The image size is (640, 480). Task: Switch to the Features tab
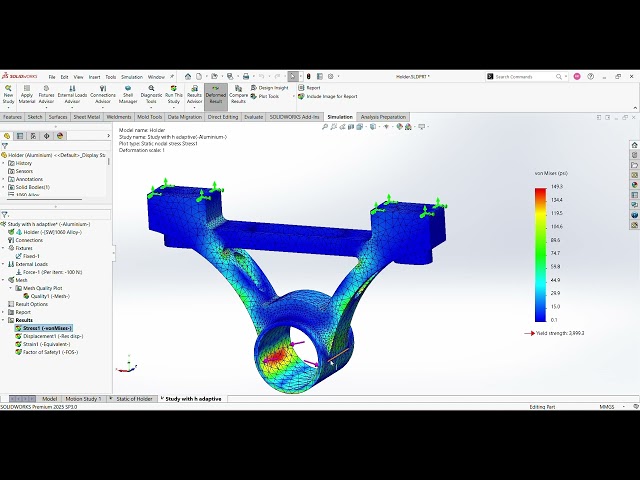tap(12, 117)
